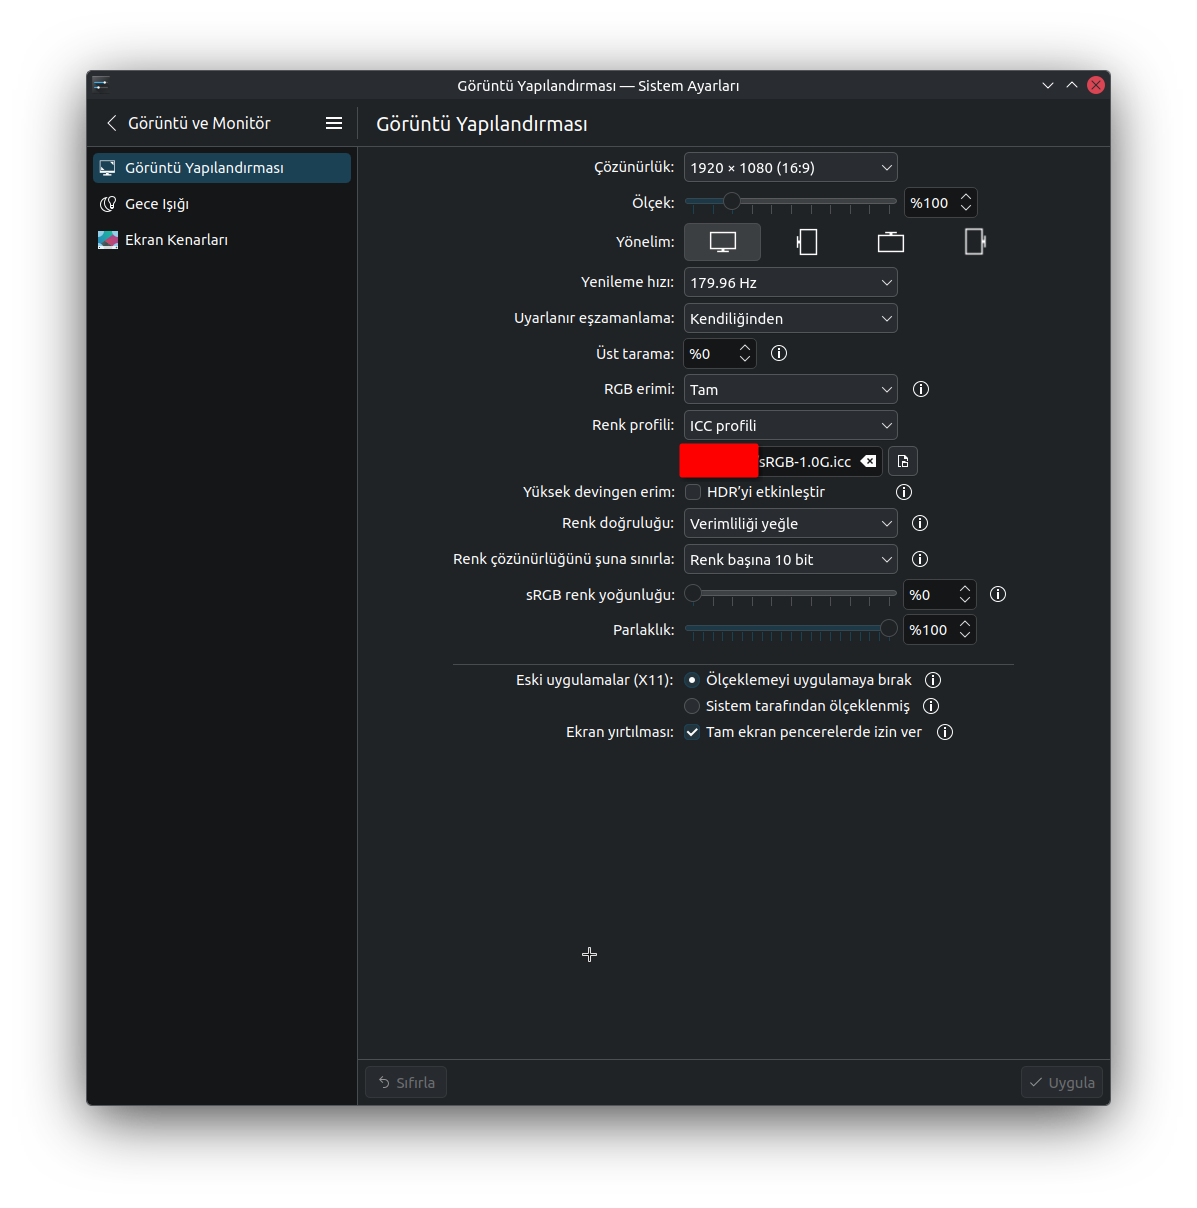Minimize the Sistem Ayarları window
Viewport: 1197px width, 1208px height.
1048,85
